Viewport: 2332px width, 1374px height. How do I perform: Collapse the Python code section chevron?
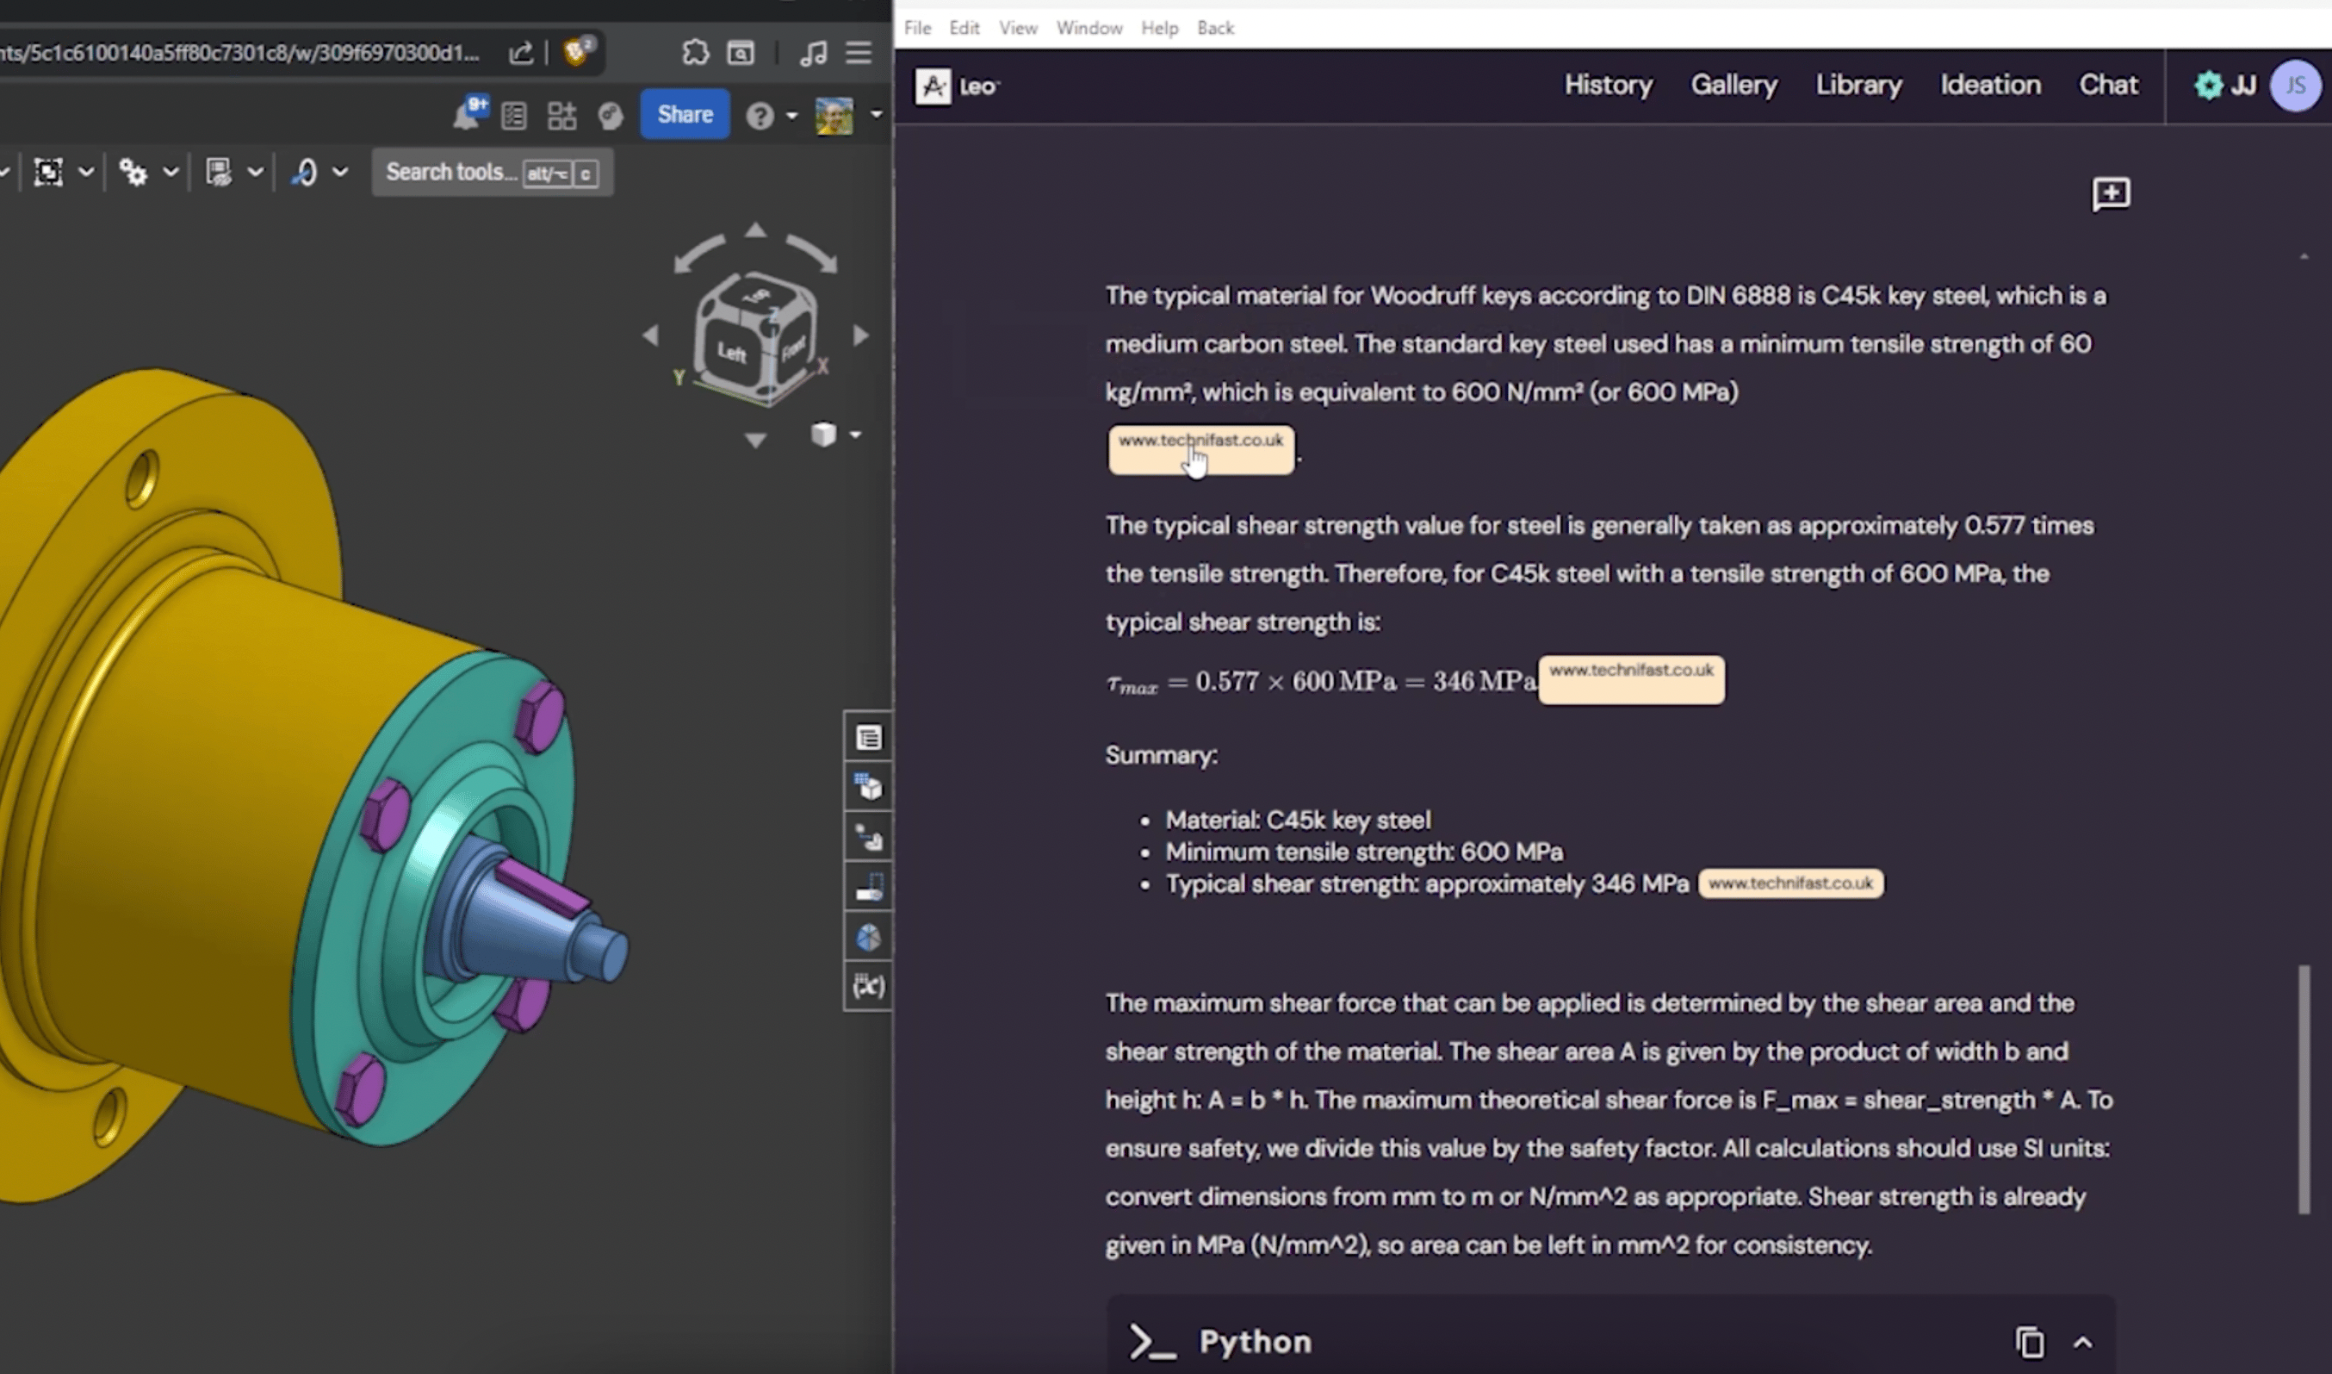(x=2084, y=1343)
